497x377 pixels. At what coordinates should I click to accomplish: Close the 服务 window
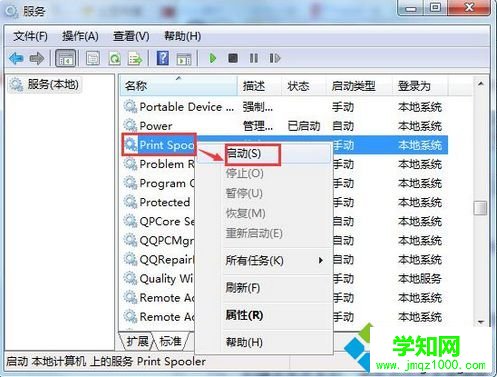click(x=469, y=8)
